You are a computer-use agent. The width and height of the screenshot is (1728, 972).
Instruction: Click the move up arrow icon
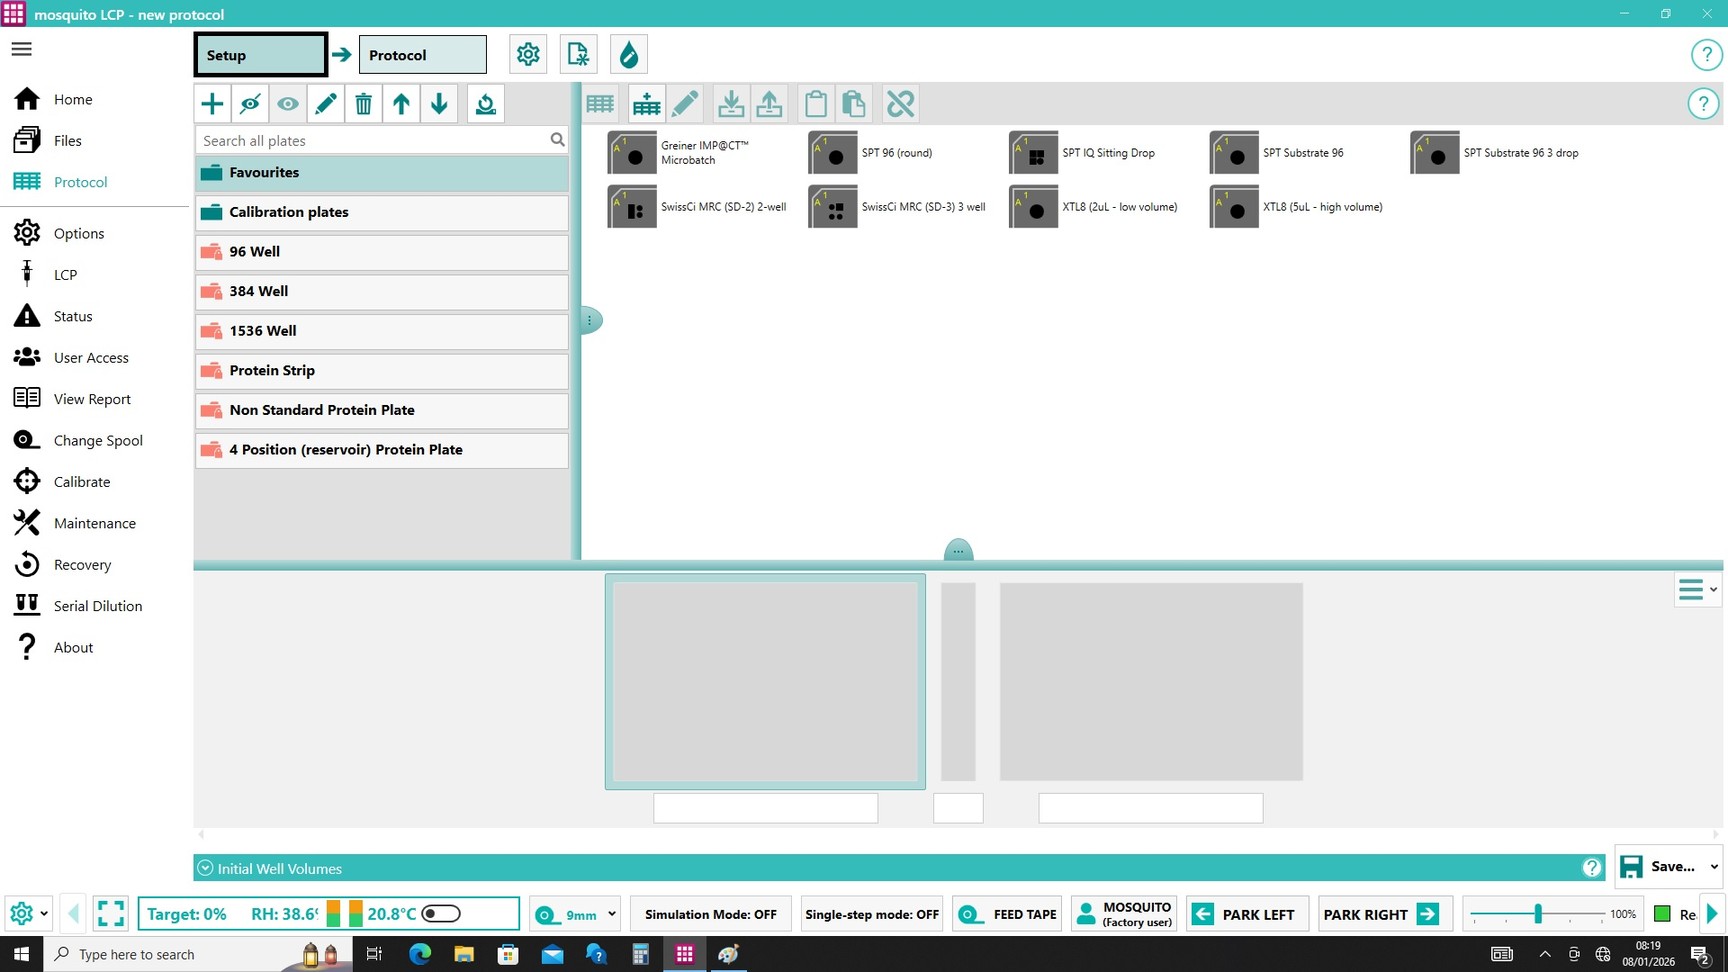pos(401,104)
